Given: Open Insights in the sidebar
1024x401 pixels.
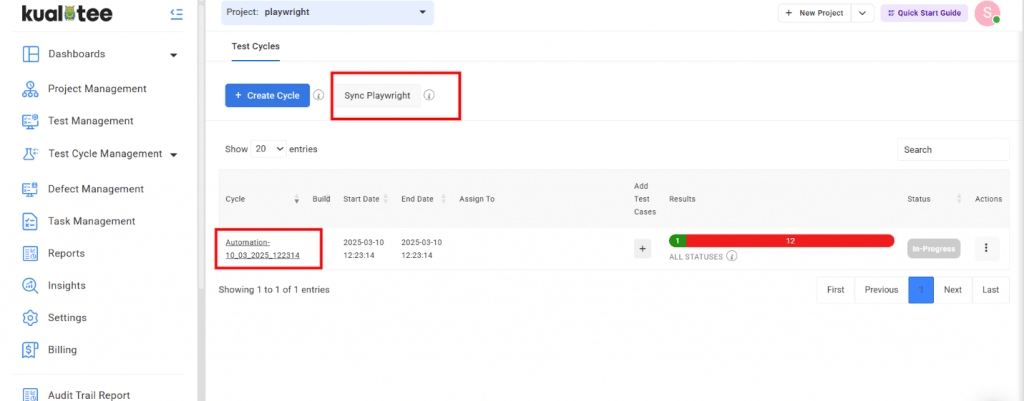Looking at the screenshot, I should tap(67, 285).
